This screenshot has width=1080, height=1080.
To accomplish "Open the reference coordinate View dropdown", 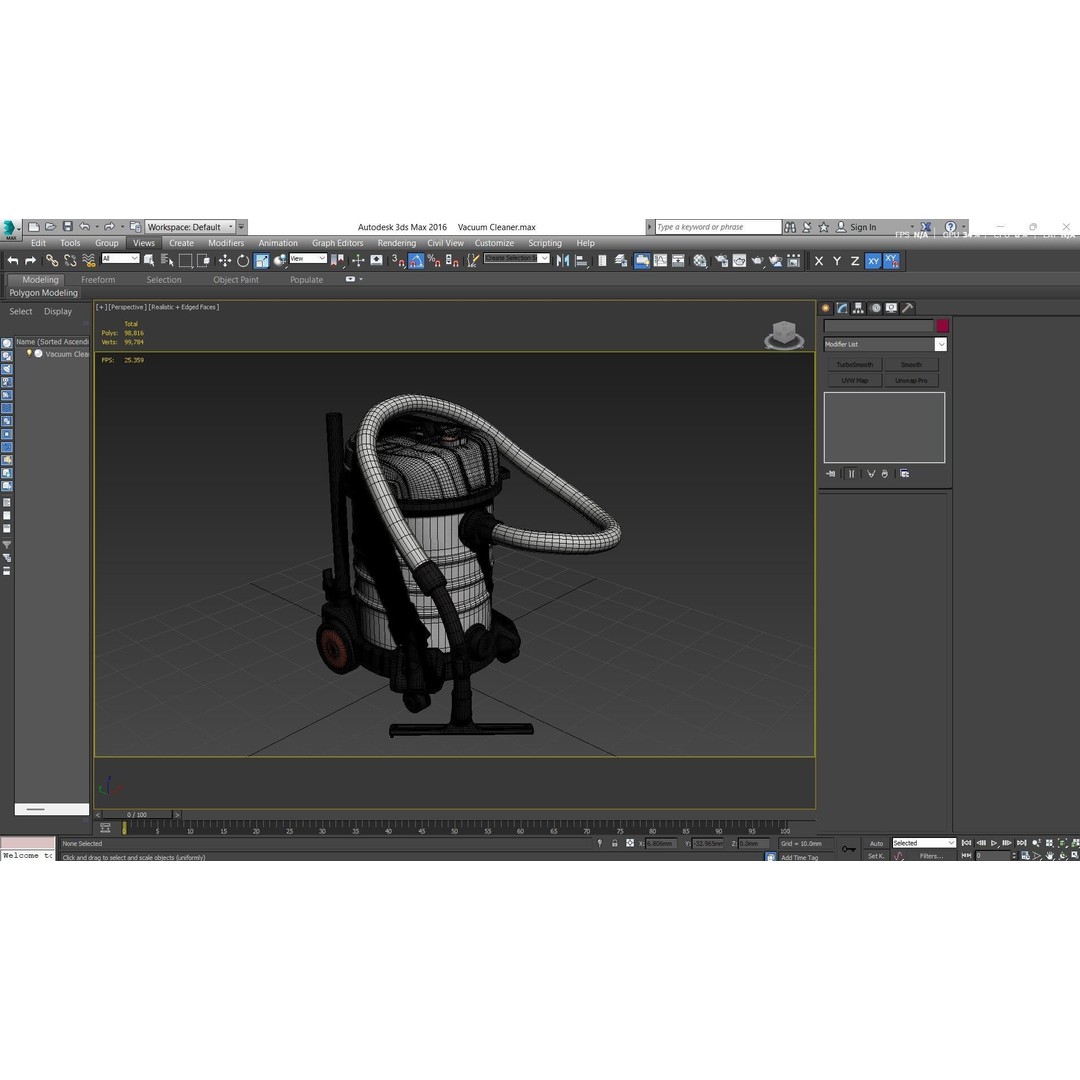I will 308,258.
